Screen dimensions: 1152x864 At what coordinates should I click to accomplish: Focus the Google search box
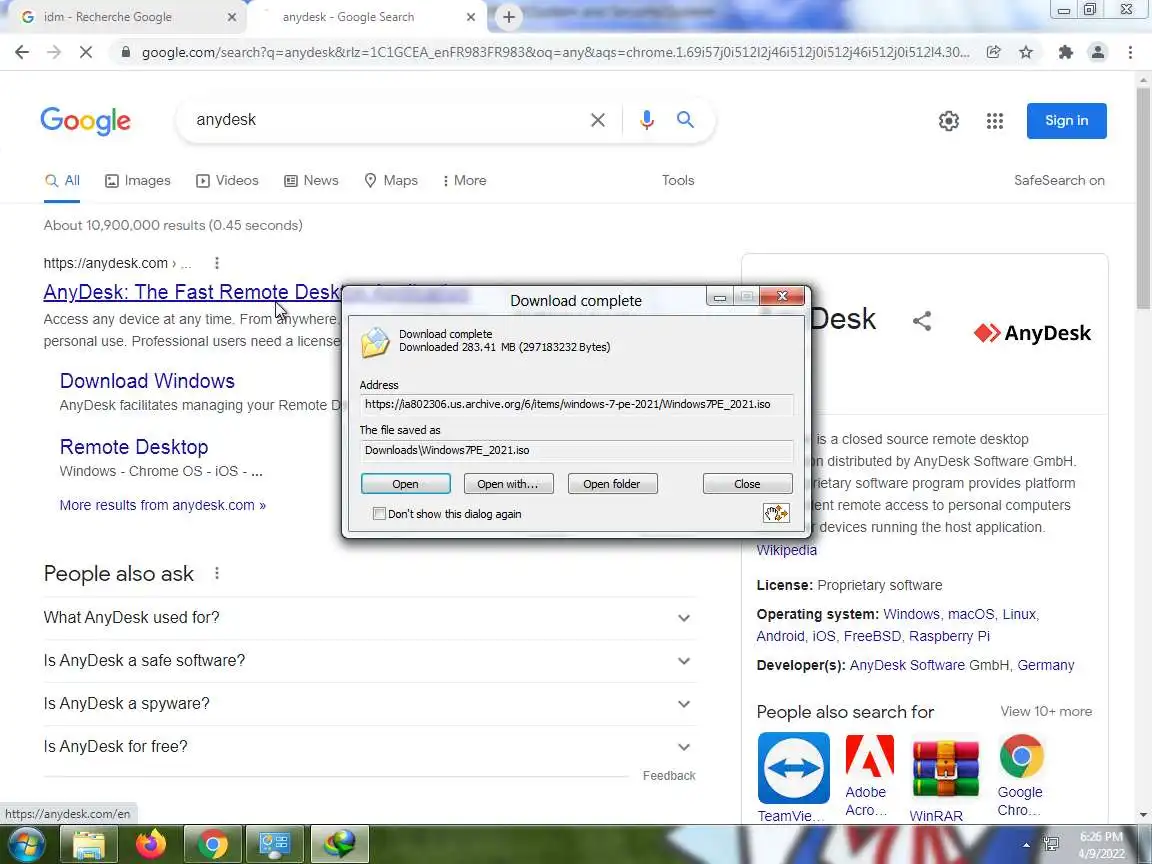[x=389, y=120]
